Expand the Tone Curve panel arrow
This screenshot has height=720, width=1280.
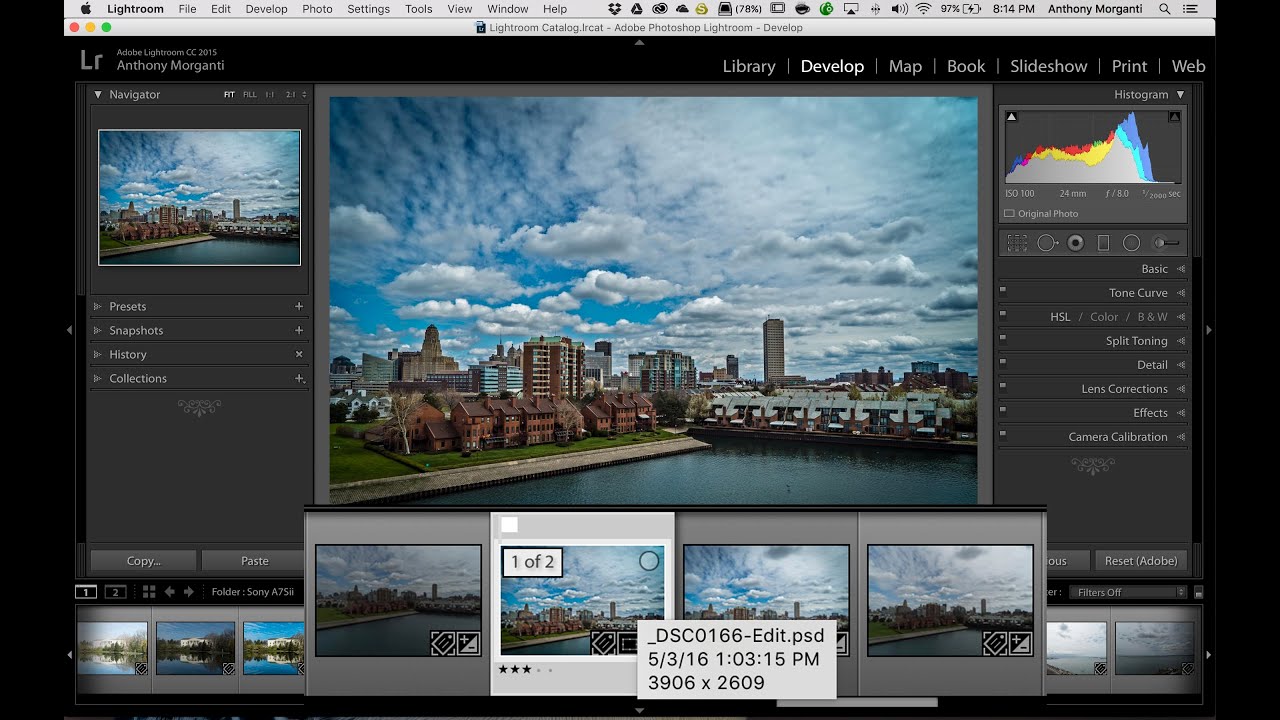pos(1181,293)
